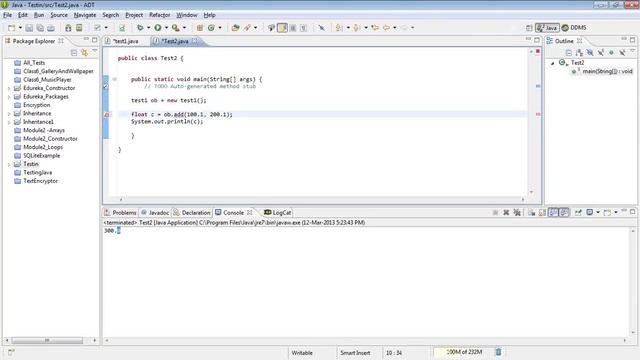
Task: Toggle Show Console on standard output change
Action: [553, 212]
